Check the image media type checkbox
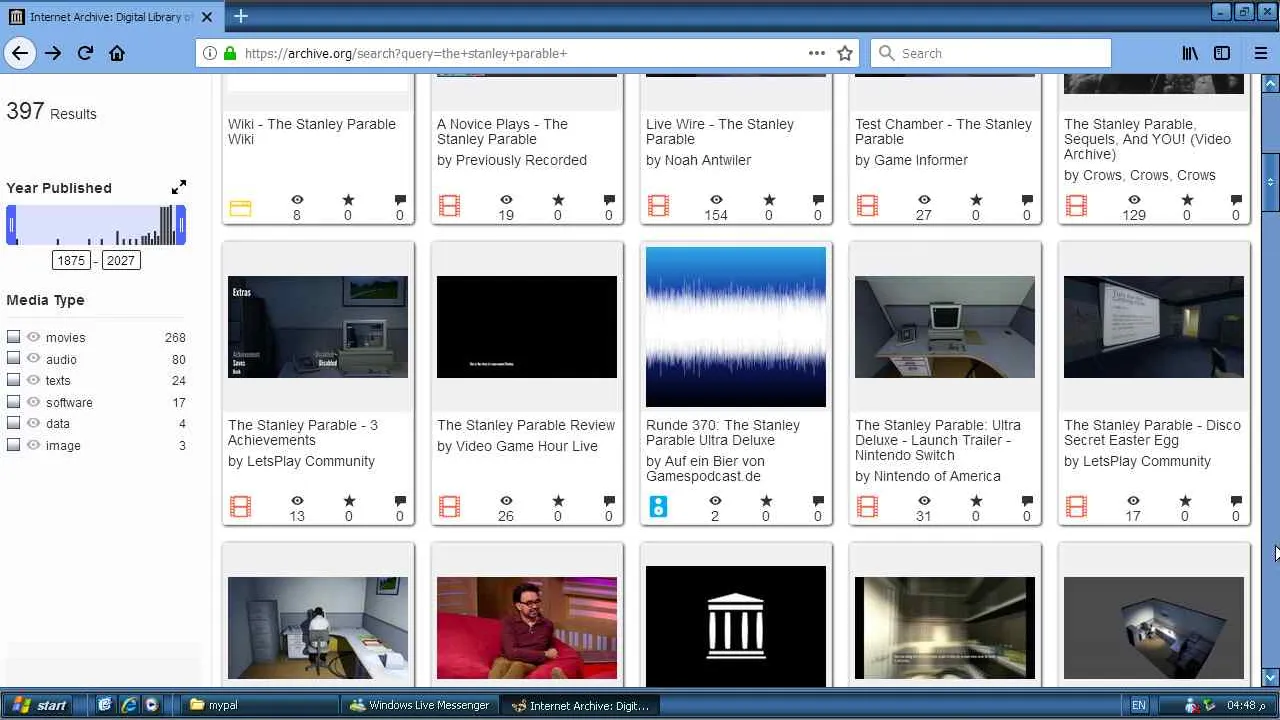 [13, 445]
